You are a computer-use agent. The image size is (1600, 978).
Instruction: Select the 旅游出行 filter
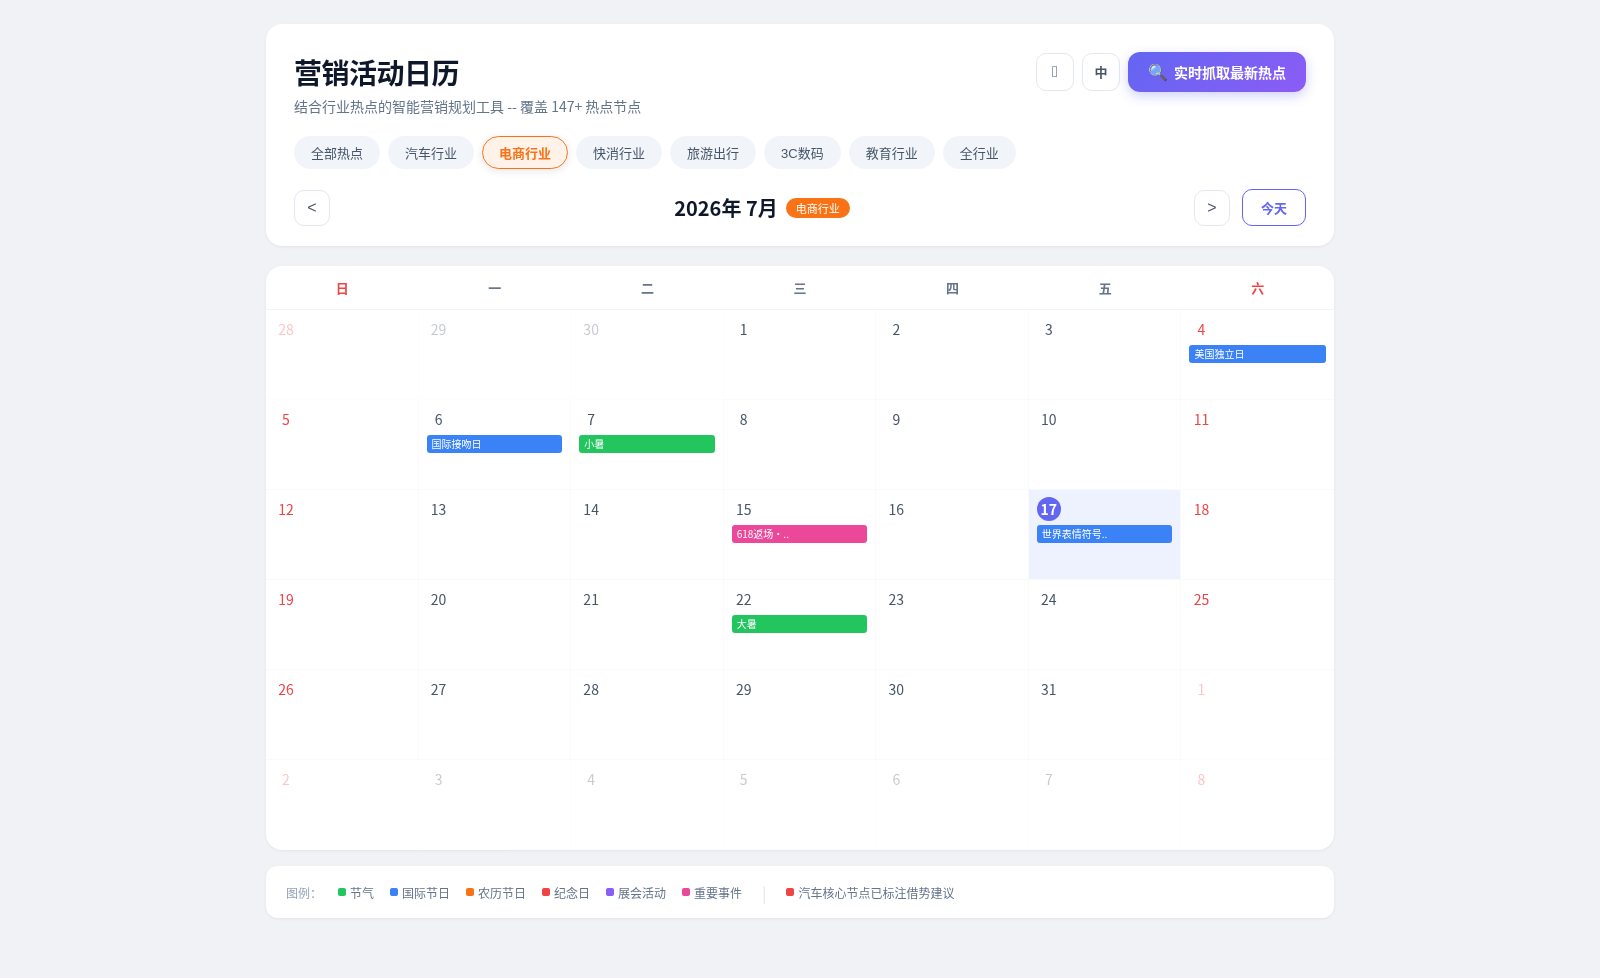713,153
